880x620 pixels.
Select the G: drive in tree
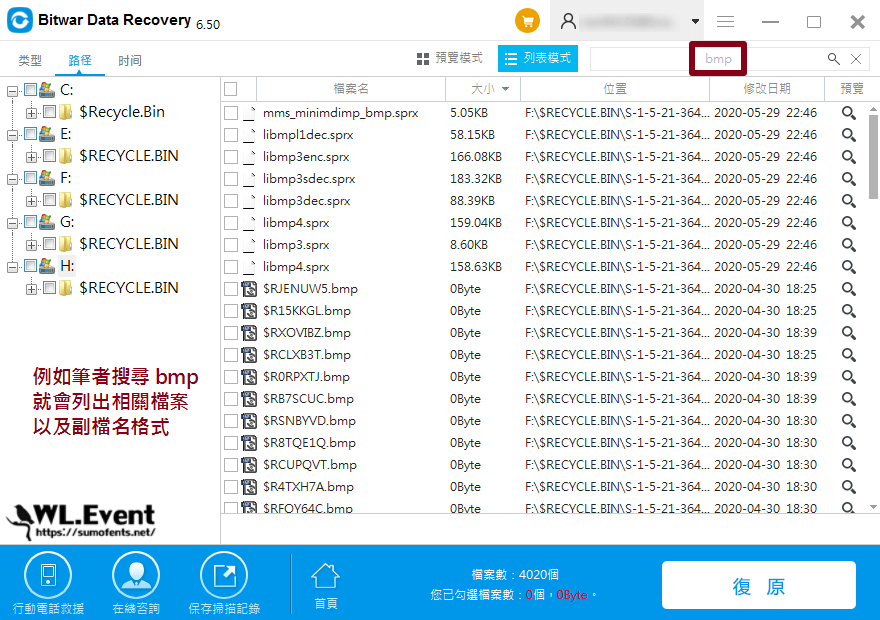pos(67,222)
